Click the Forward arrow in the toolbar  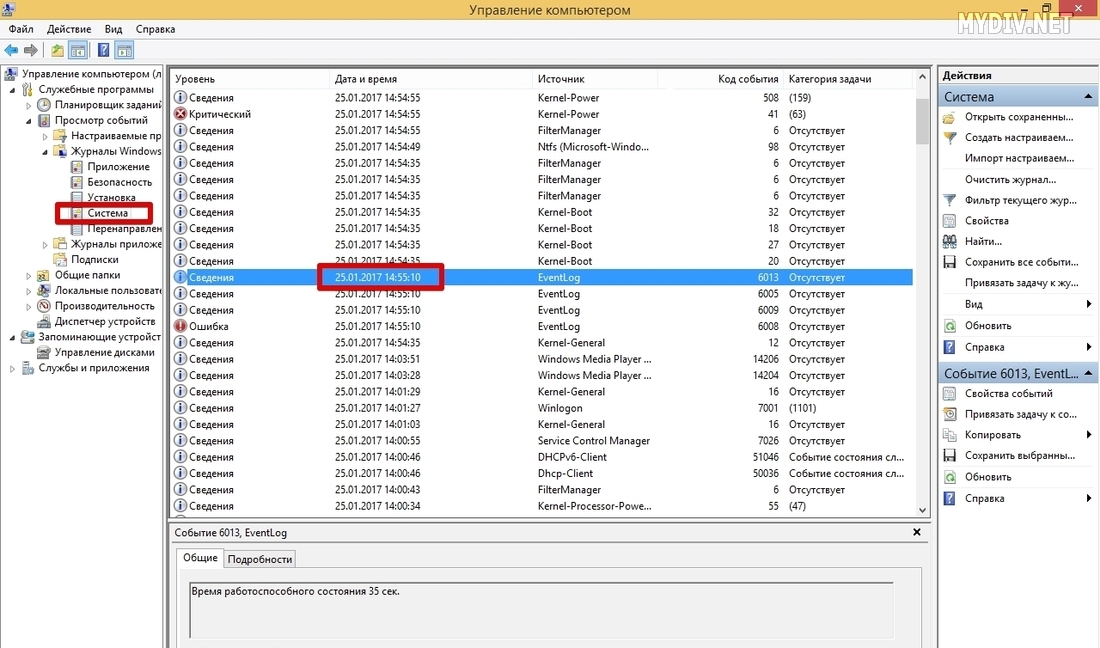[x=31, y=50]
